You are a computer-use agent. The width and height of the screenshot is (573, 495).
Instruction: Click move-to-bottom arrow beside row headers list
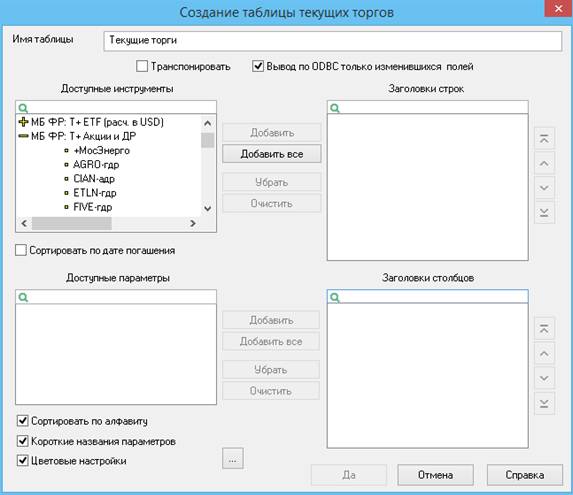(544, 213)
